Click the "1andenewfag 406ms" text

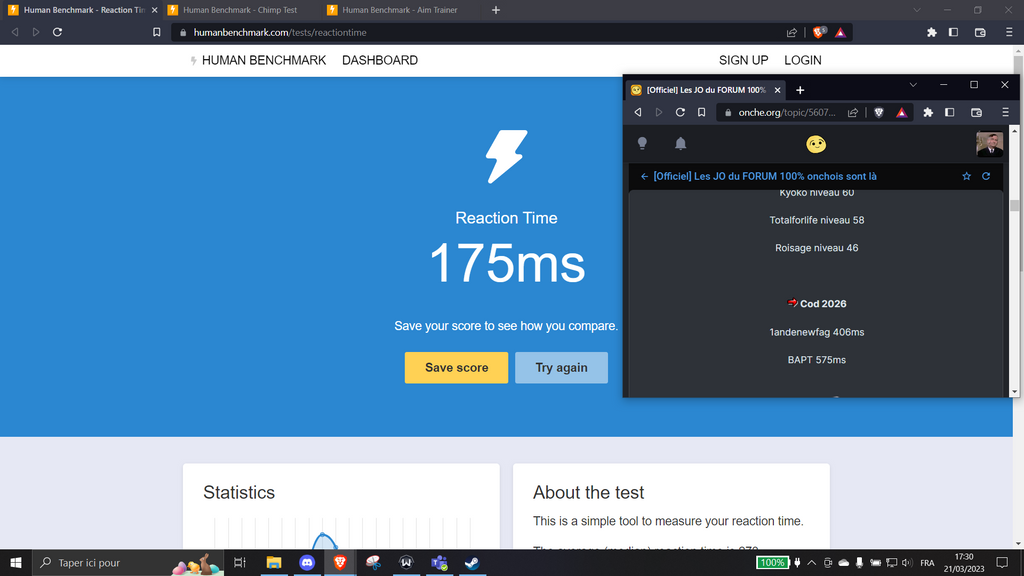[x=816, y=332]
